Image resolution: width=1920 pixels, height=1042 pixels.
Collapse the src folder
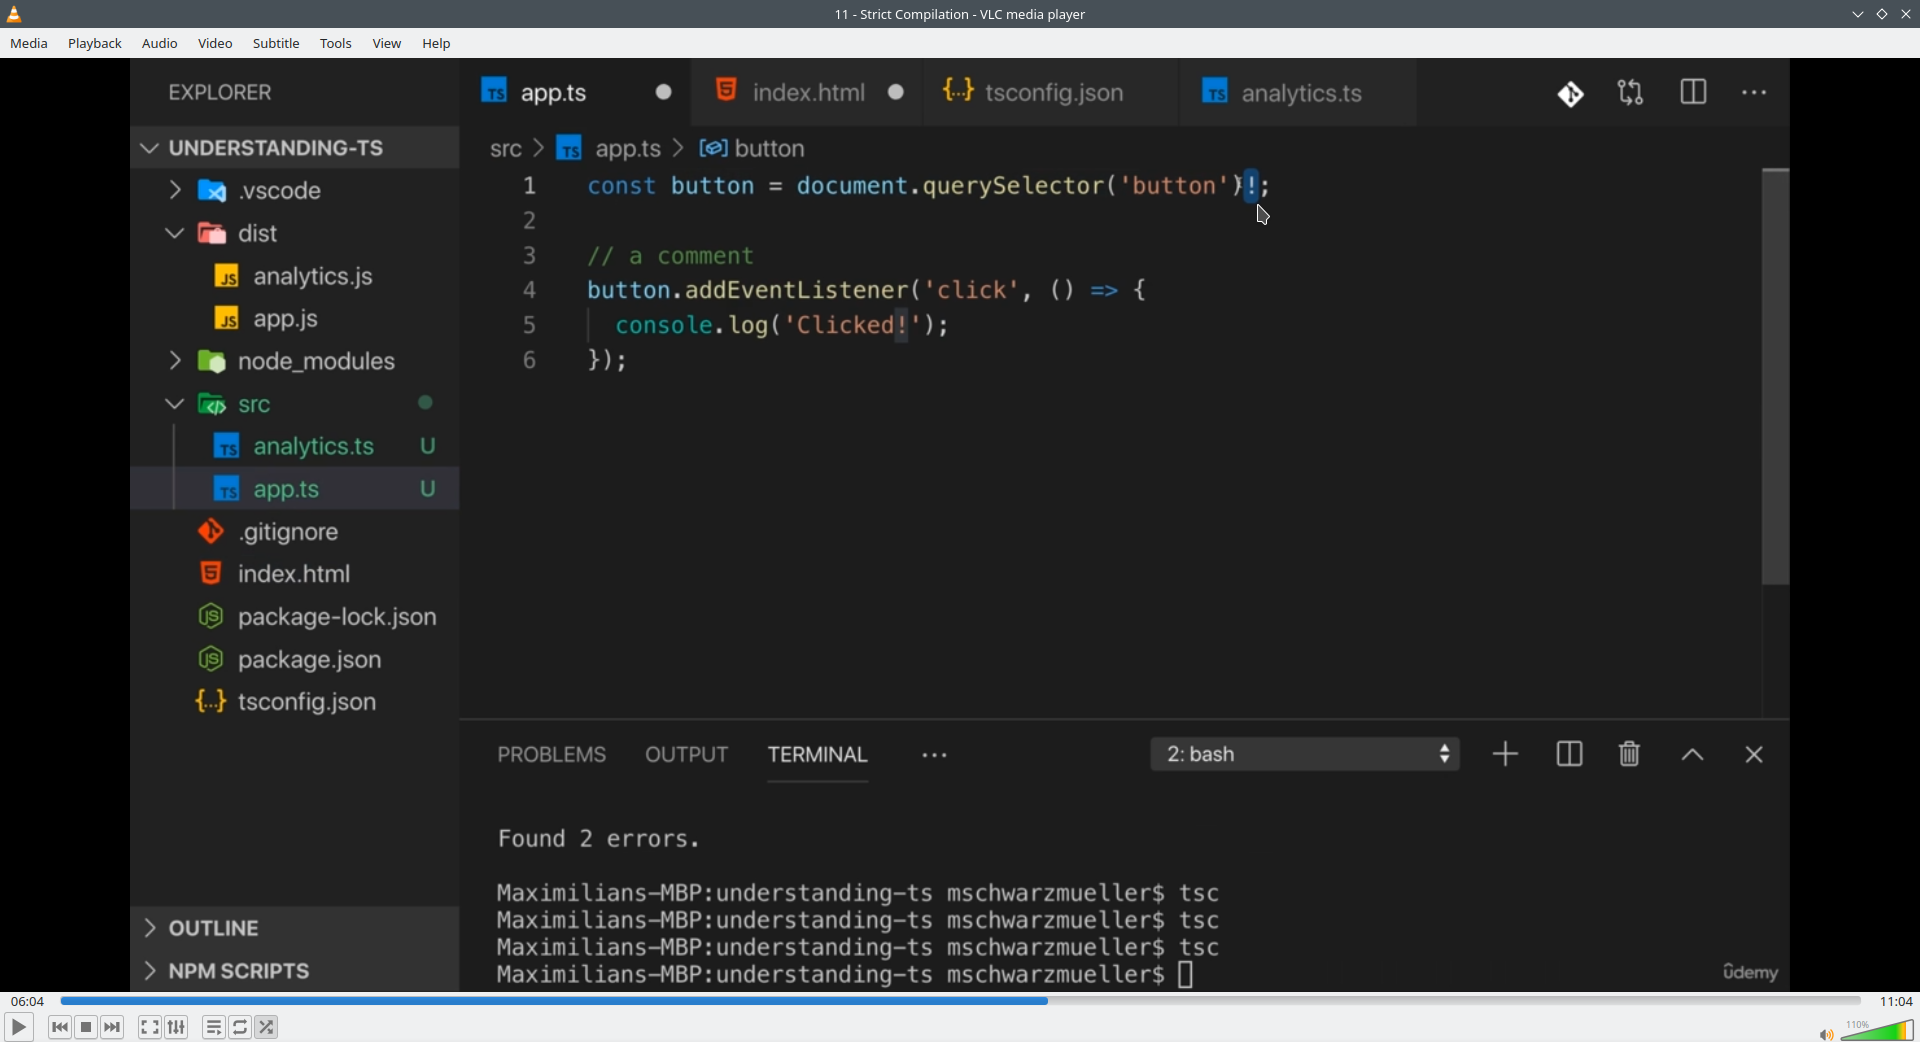coord(295,404)
